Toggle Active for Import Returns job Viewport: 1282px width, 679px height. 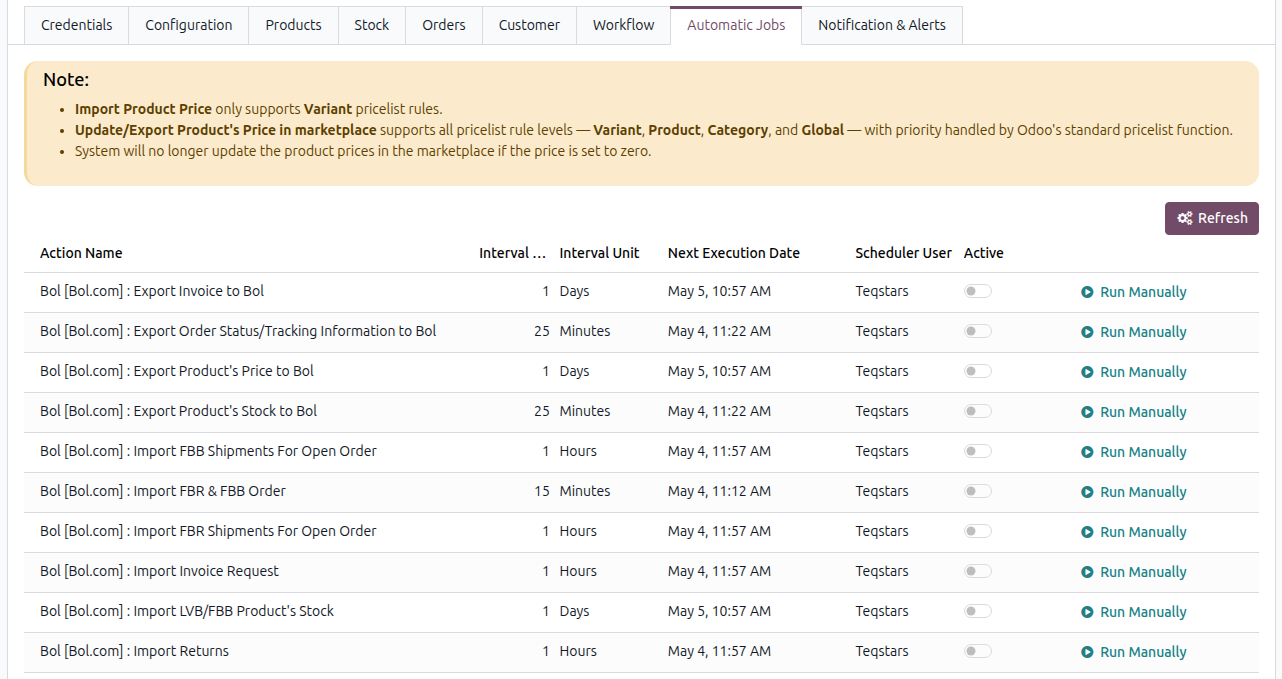977,651
